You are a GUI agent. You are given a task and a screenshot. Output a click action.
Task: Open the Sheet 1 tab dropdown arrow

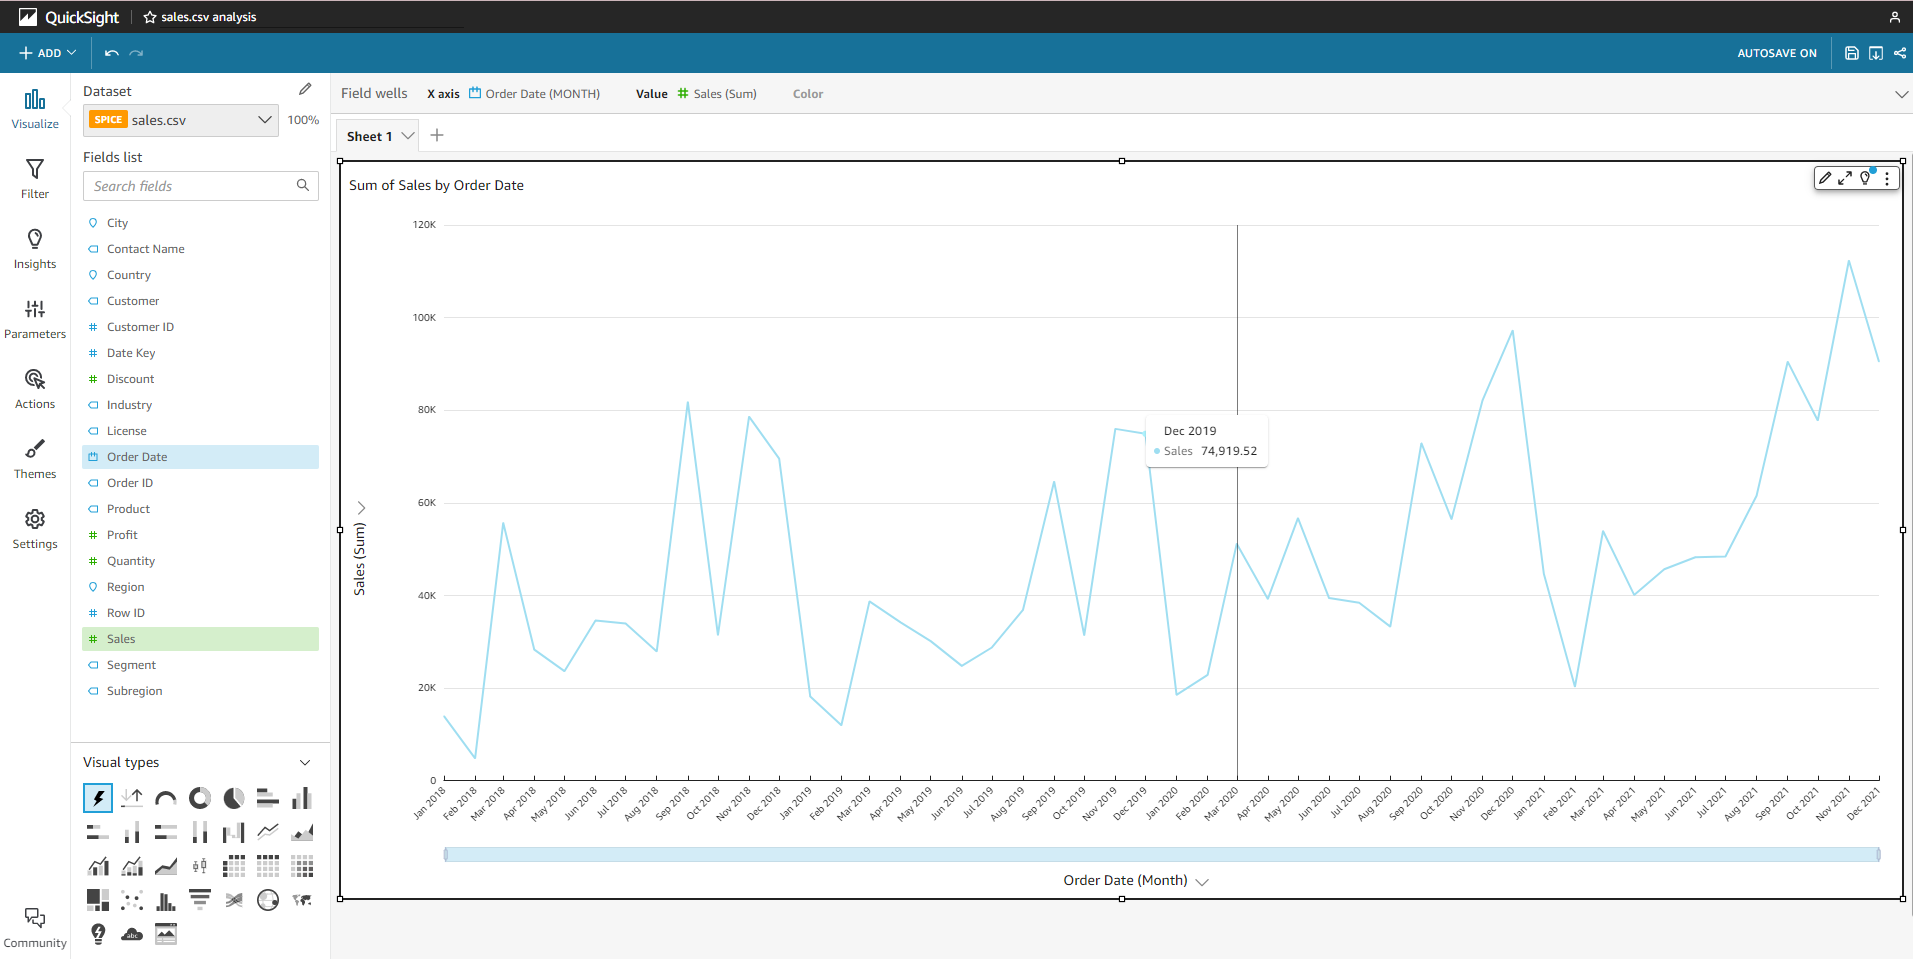[408, 136]
